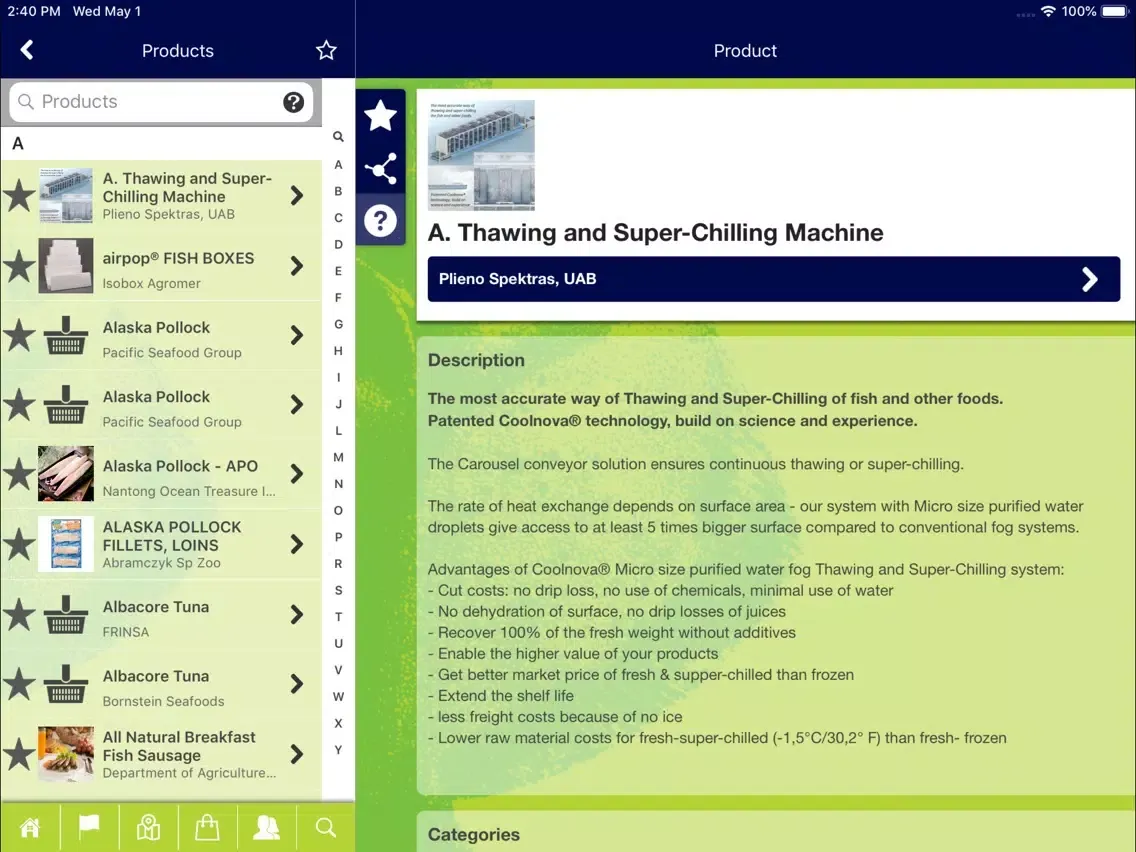Star All Natural Breakfast Fish Sausage
Screen dimensions: 1136x852
(19, 754)
